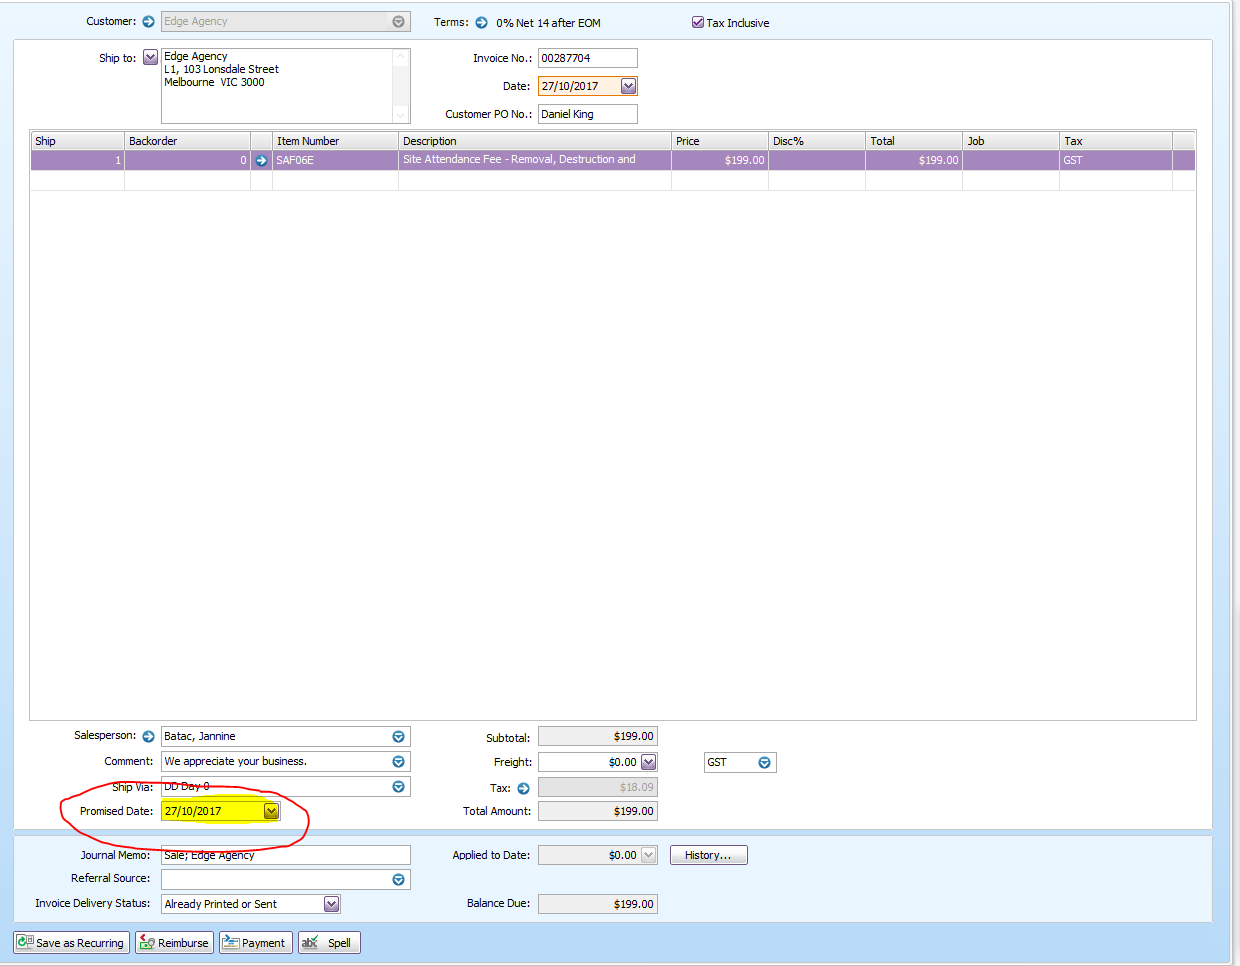Open the invoice Date dropdown calendar

[x=628, y=86]
